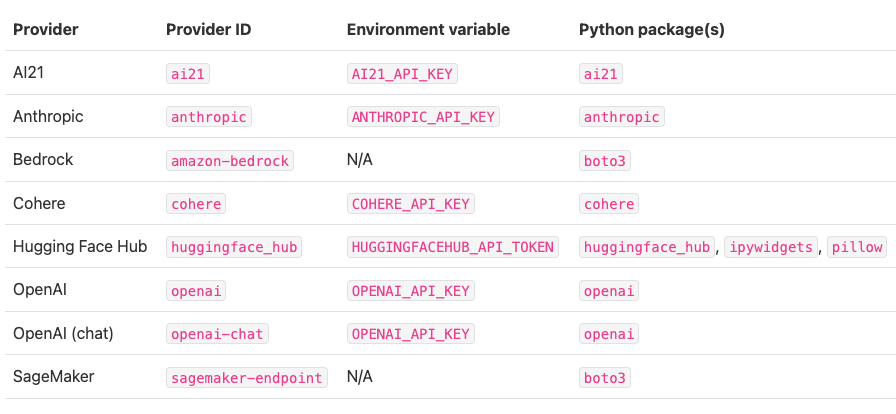Click the COHERE_API_KEY variable
896x414 pixels.
(x=410, y=204)
